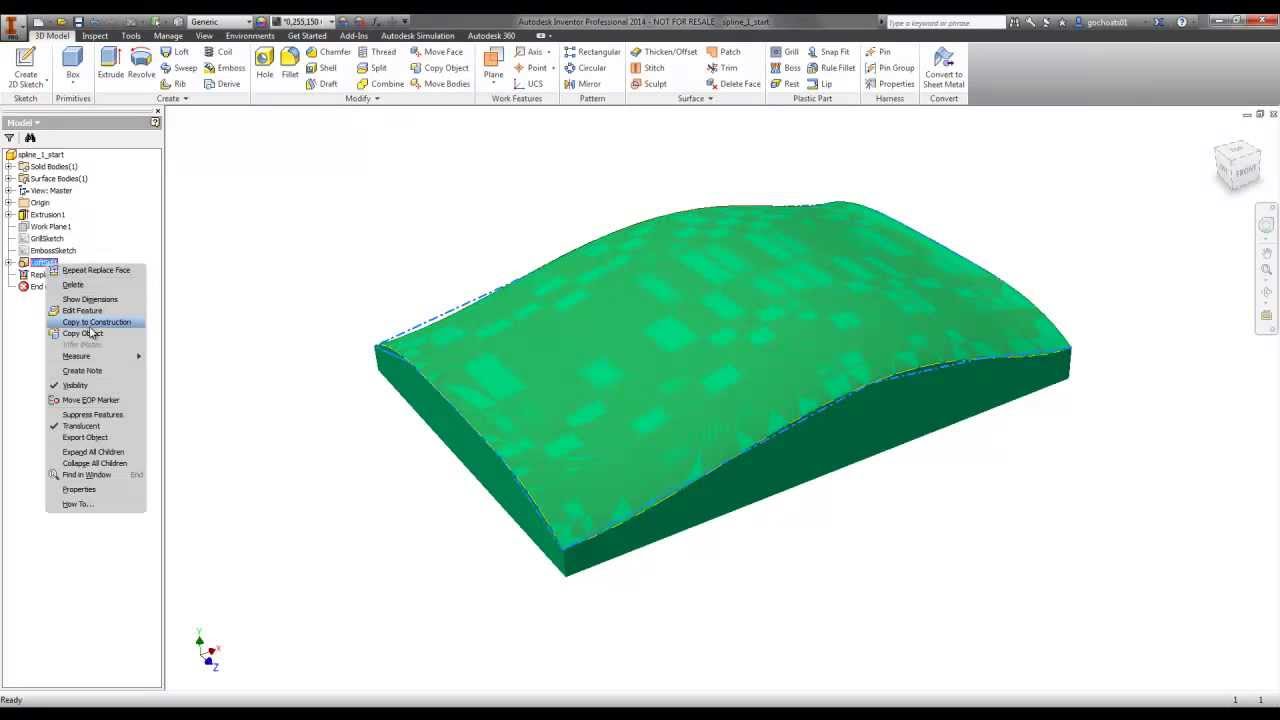
Task: Select the Chamfer tool
Action: [x=328, y=52]
